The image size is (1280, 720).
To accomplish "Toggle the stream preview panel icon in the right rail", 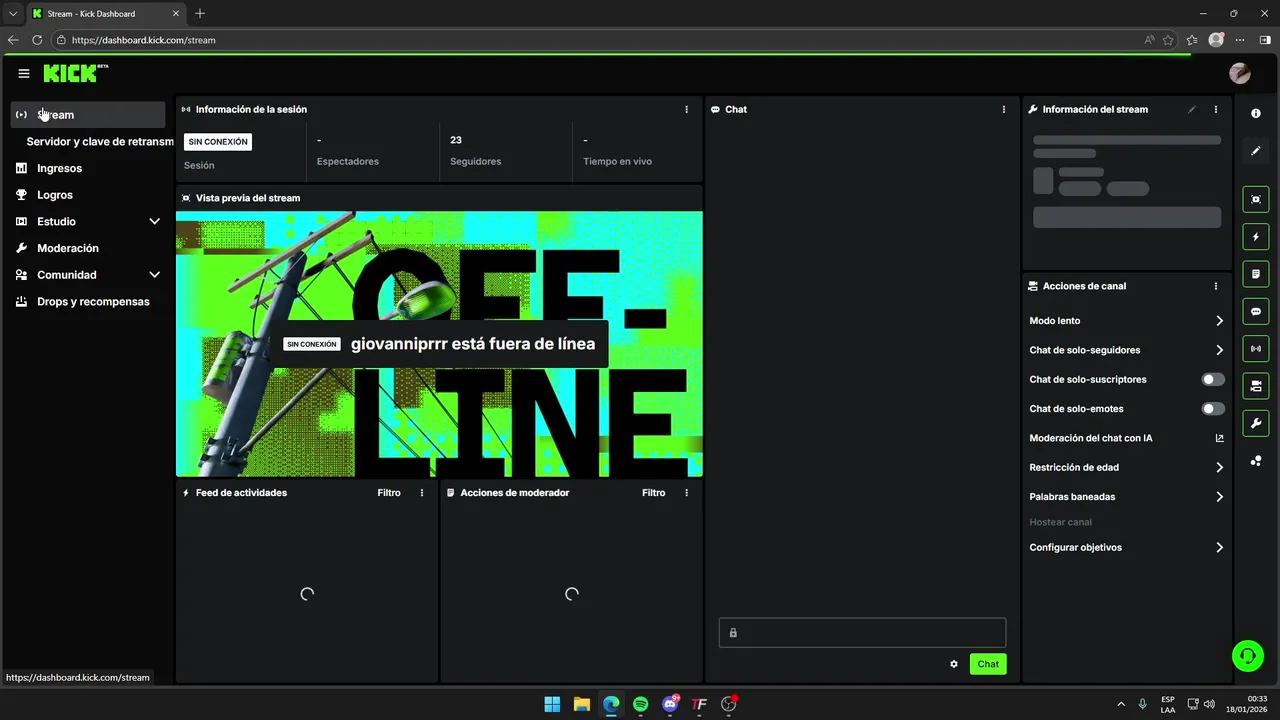I will point(1256,199).
